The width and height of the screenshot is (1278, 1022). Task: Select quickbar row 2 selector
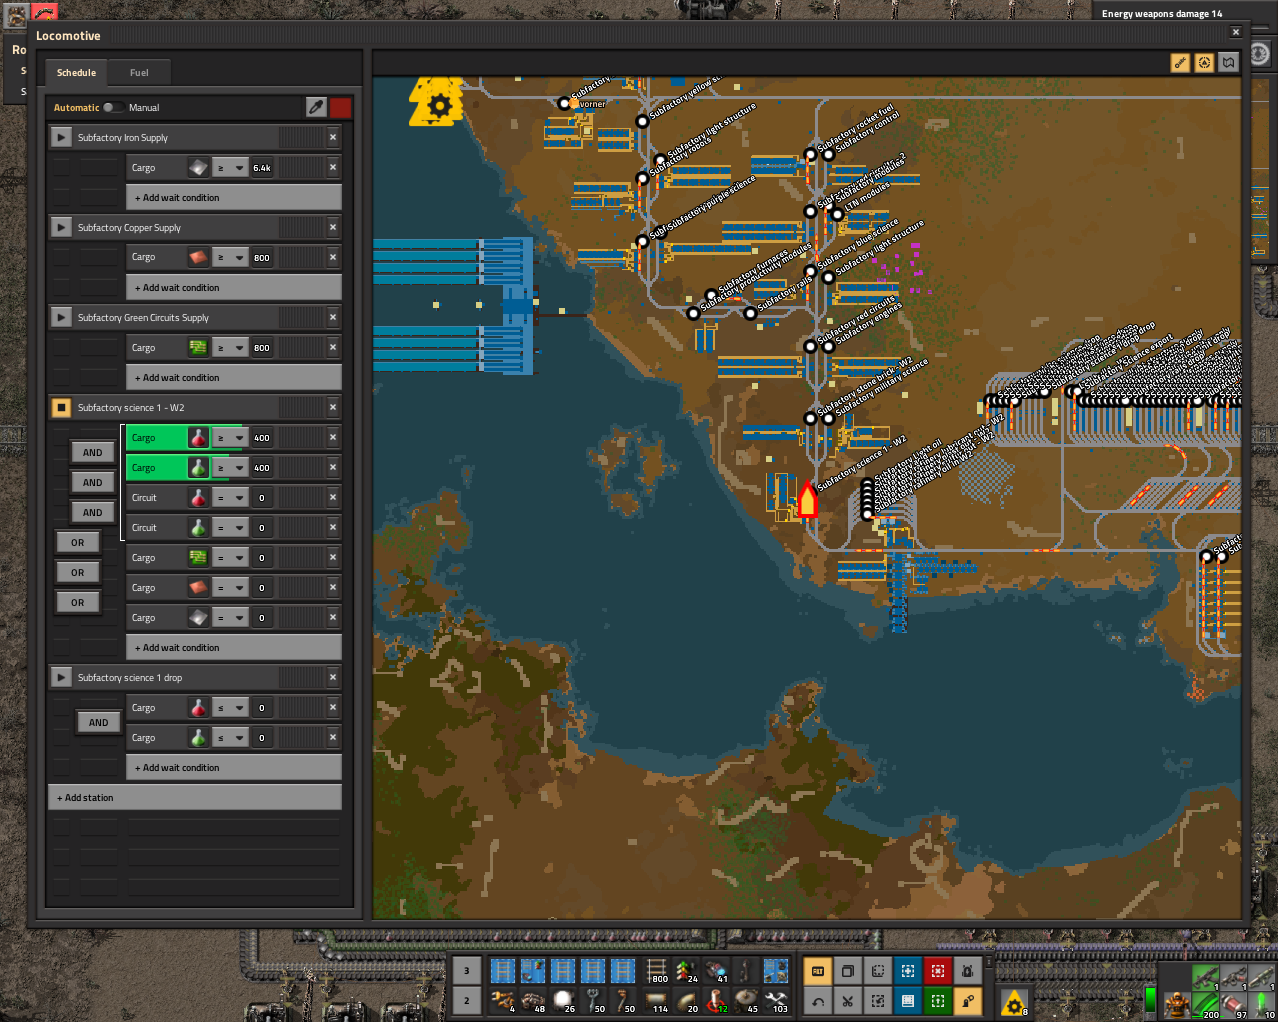point(466,1000)
